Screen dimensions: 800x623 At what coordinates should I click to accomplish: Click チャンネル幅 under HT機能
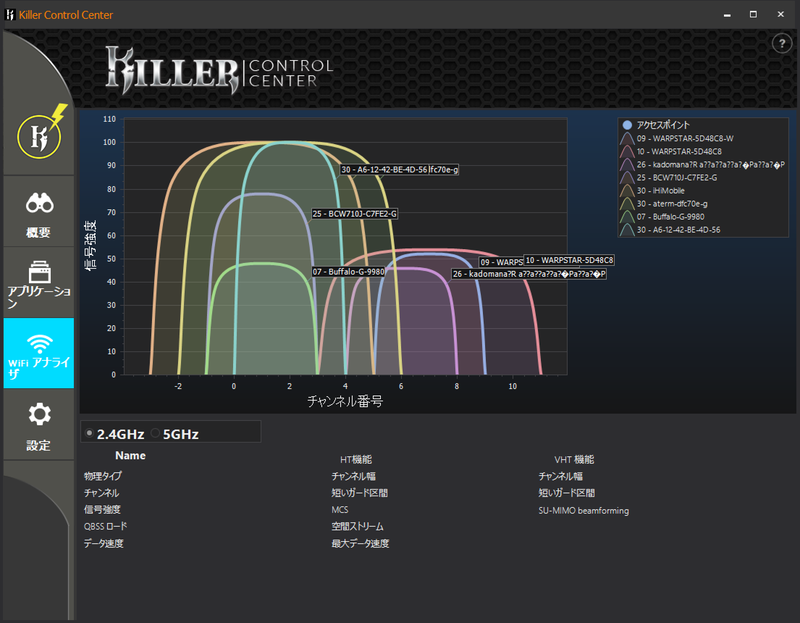[354, 477]
